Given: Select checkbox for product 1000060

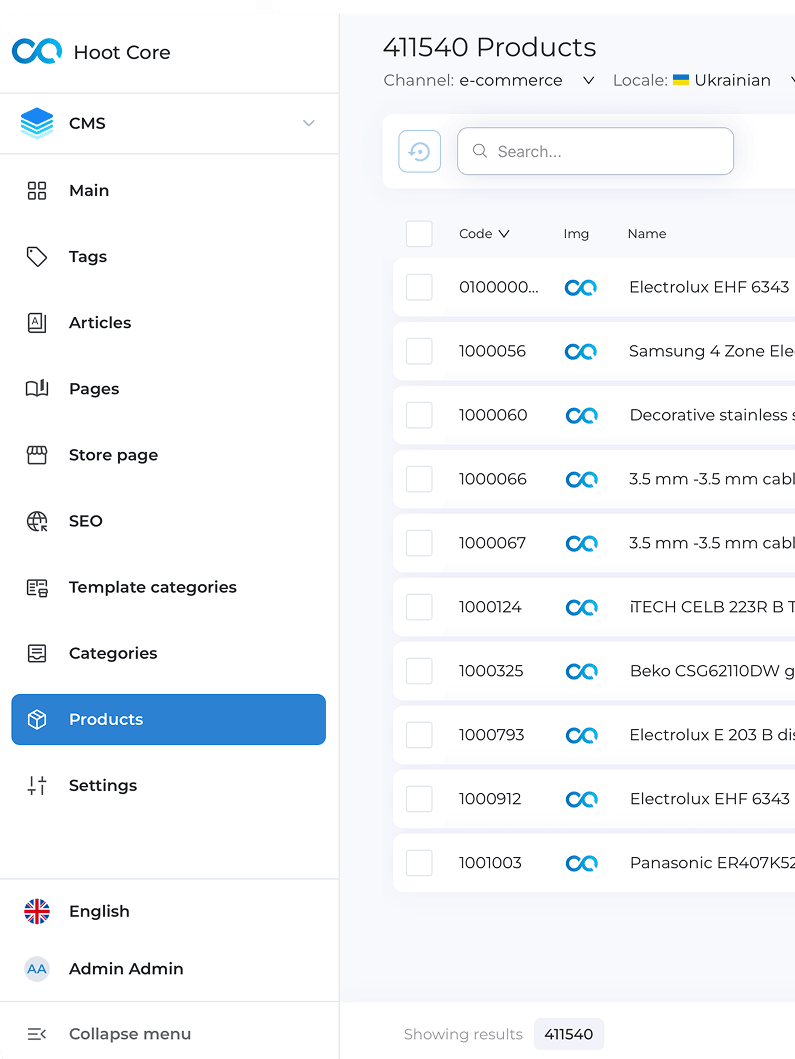Looking at the screenshot, I should point(419,415).
